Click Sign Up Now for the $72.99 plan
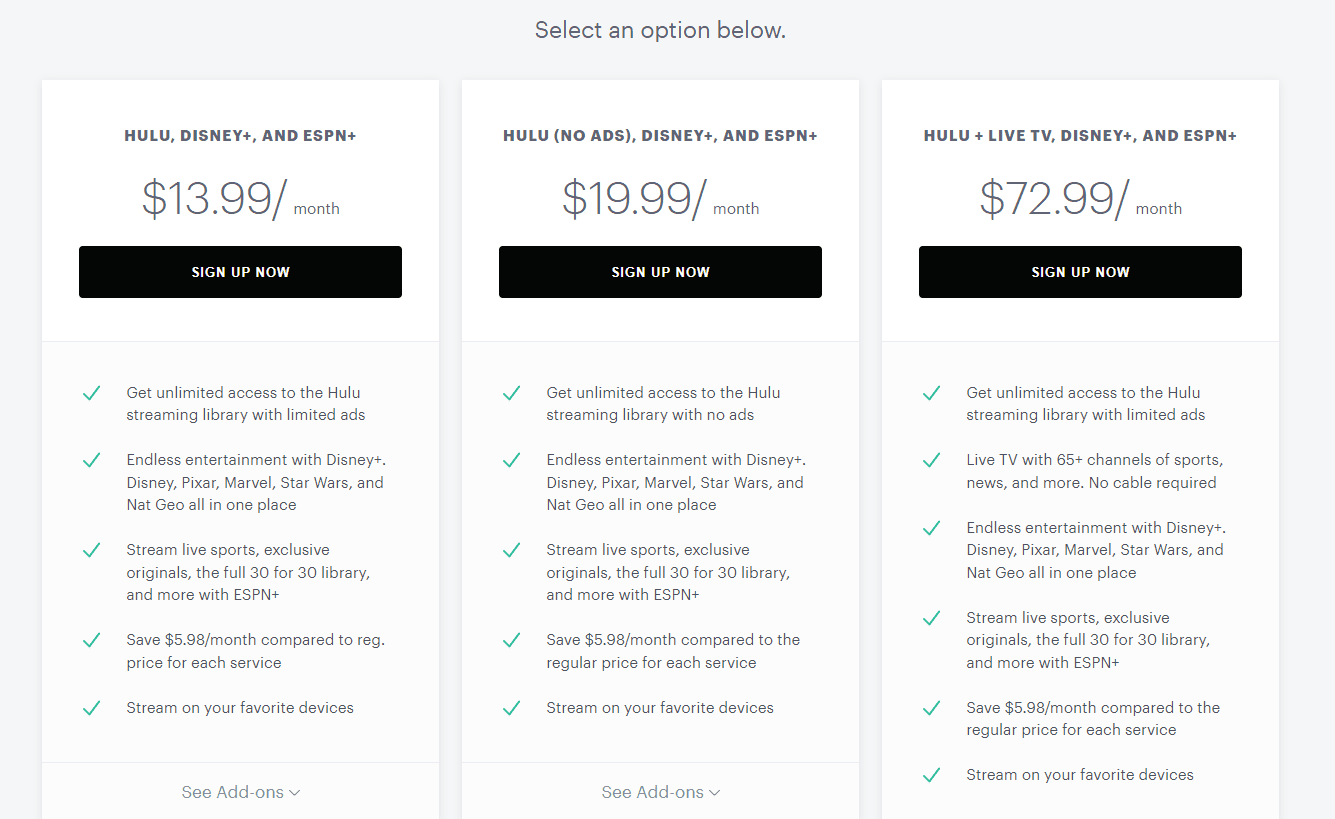 (1080, 272)
